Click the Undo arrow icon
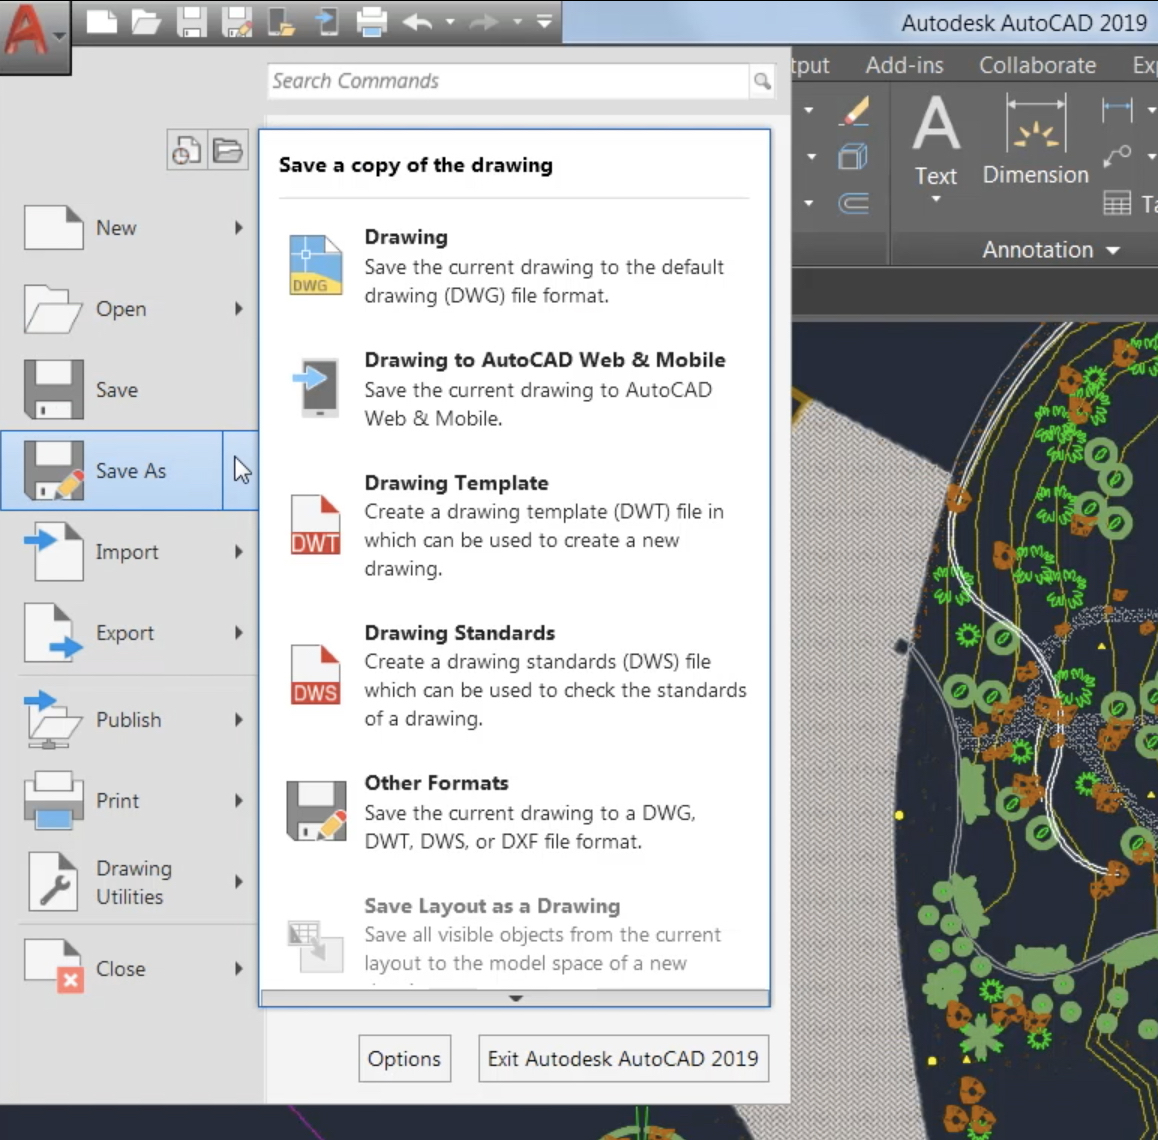The height and width of the screenshot is (1140, 1158). pyautogui.click(x=418, y=21)
